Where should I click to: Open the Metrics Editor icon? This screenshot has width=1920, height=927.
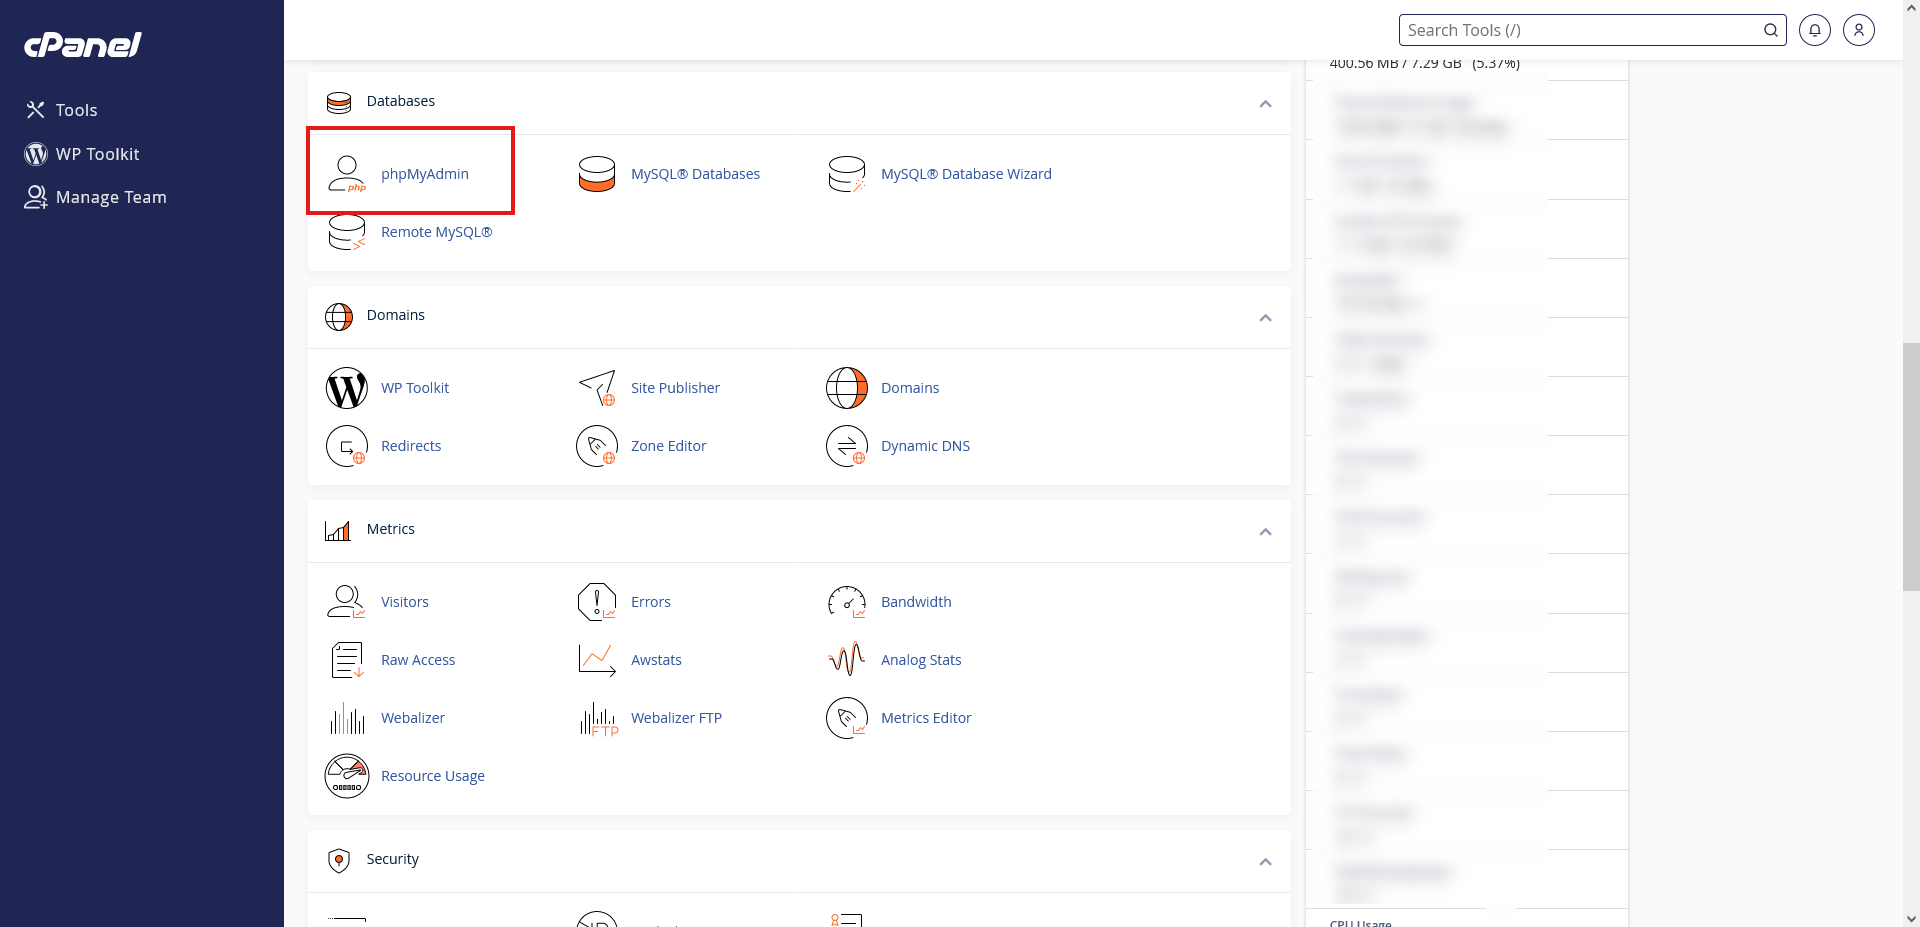coord(847,718)
